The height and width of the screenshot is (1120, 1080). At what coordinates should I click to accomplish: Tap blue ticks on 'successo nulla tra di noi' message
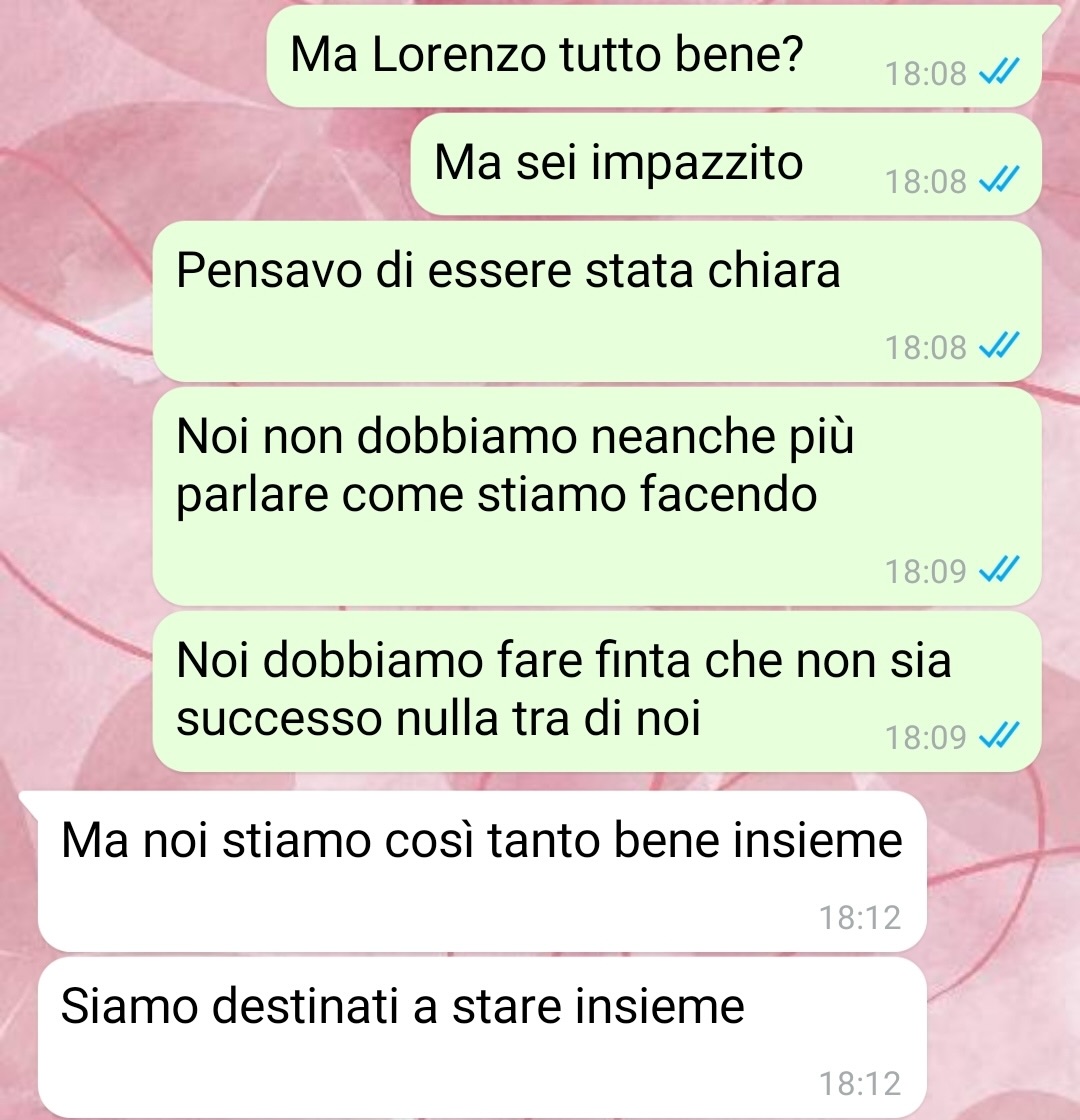tap(999, 735)
